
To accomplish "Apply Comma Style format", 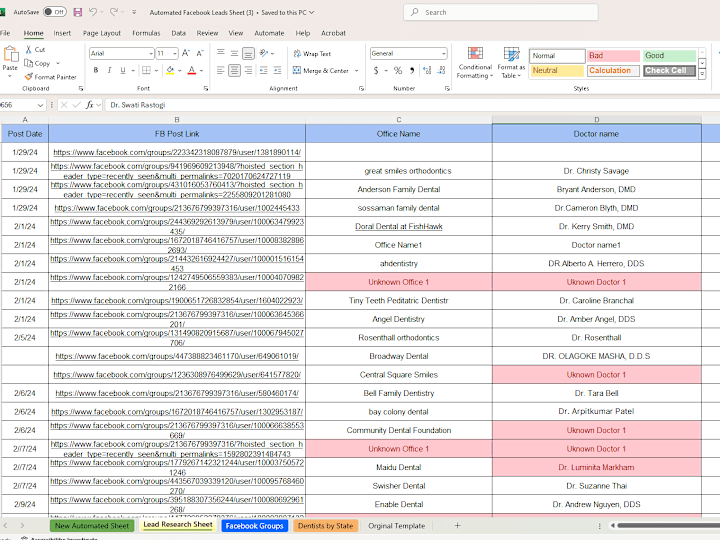I will (x=412, y=70).
